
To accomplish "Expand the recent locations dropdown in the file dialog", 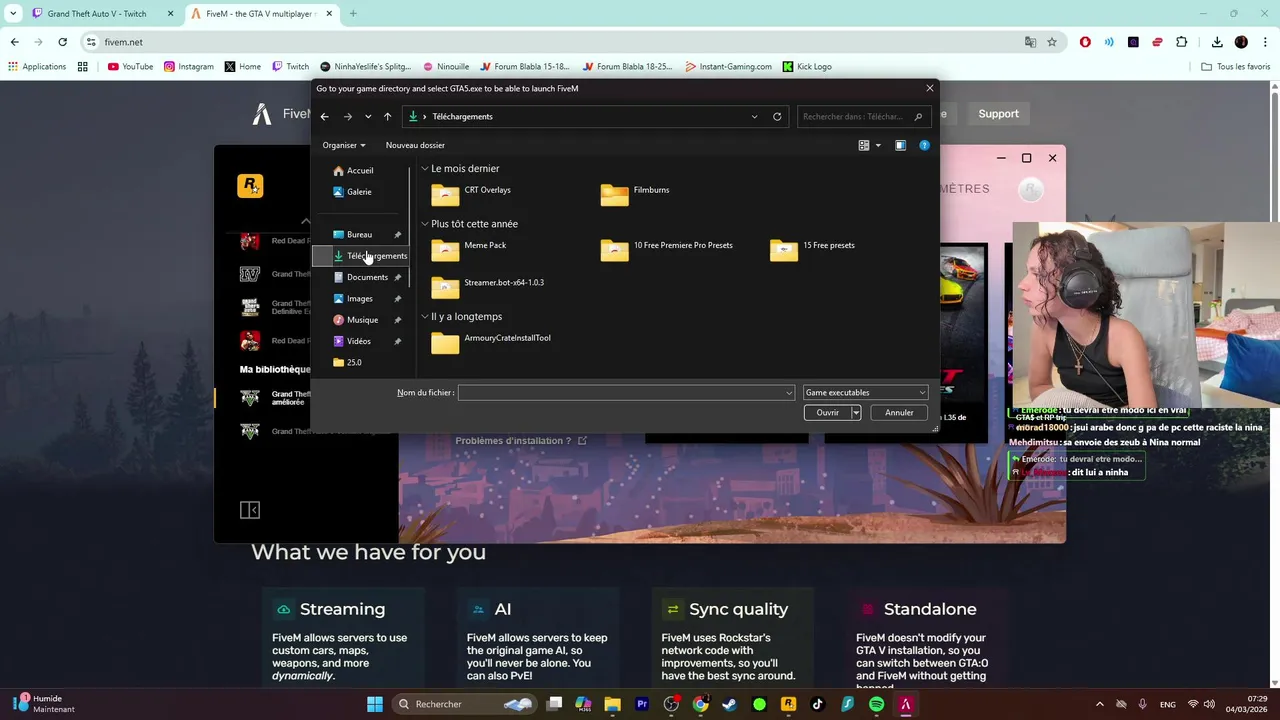I will coord(368,117).
